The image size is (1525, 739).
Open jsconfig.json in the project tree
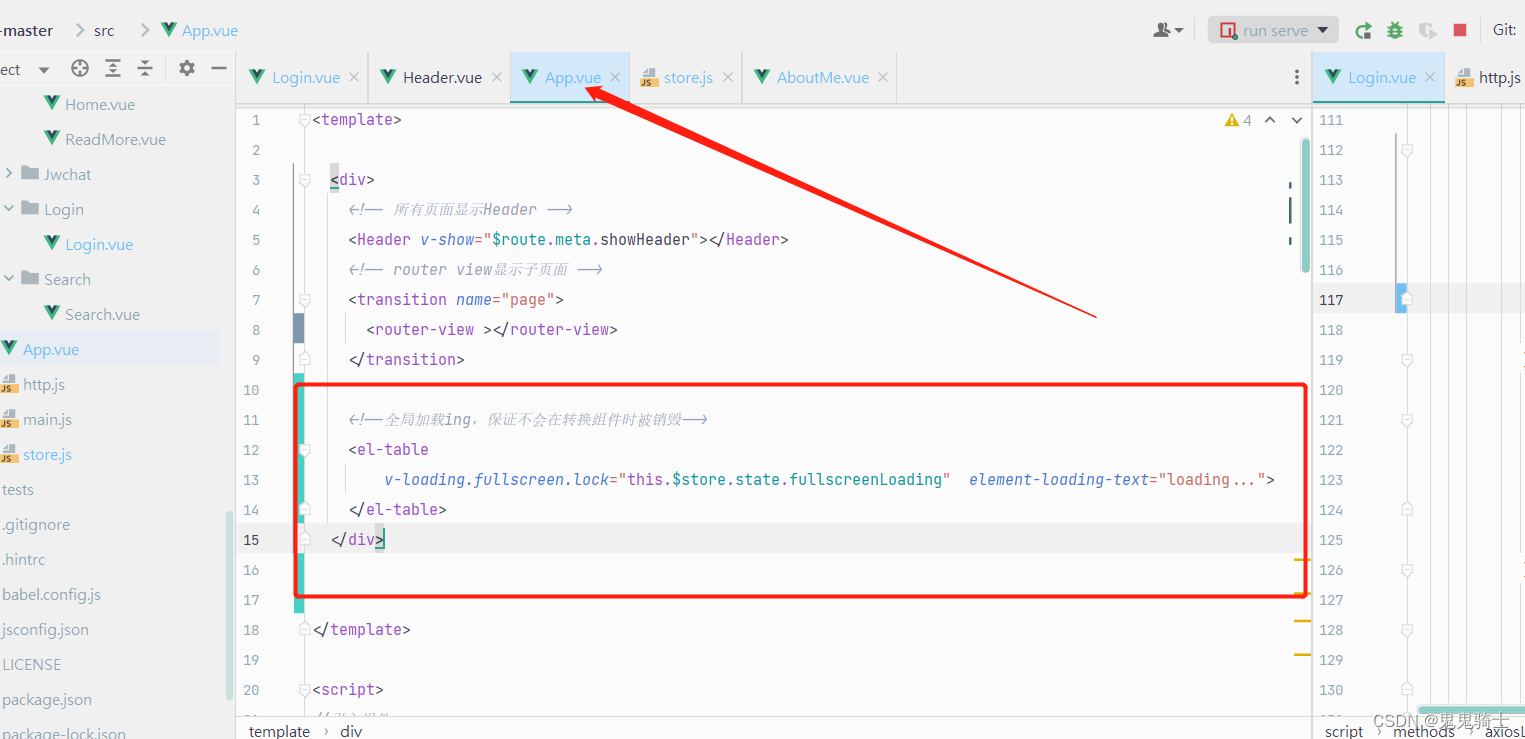(x=45, y=629)
